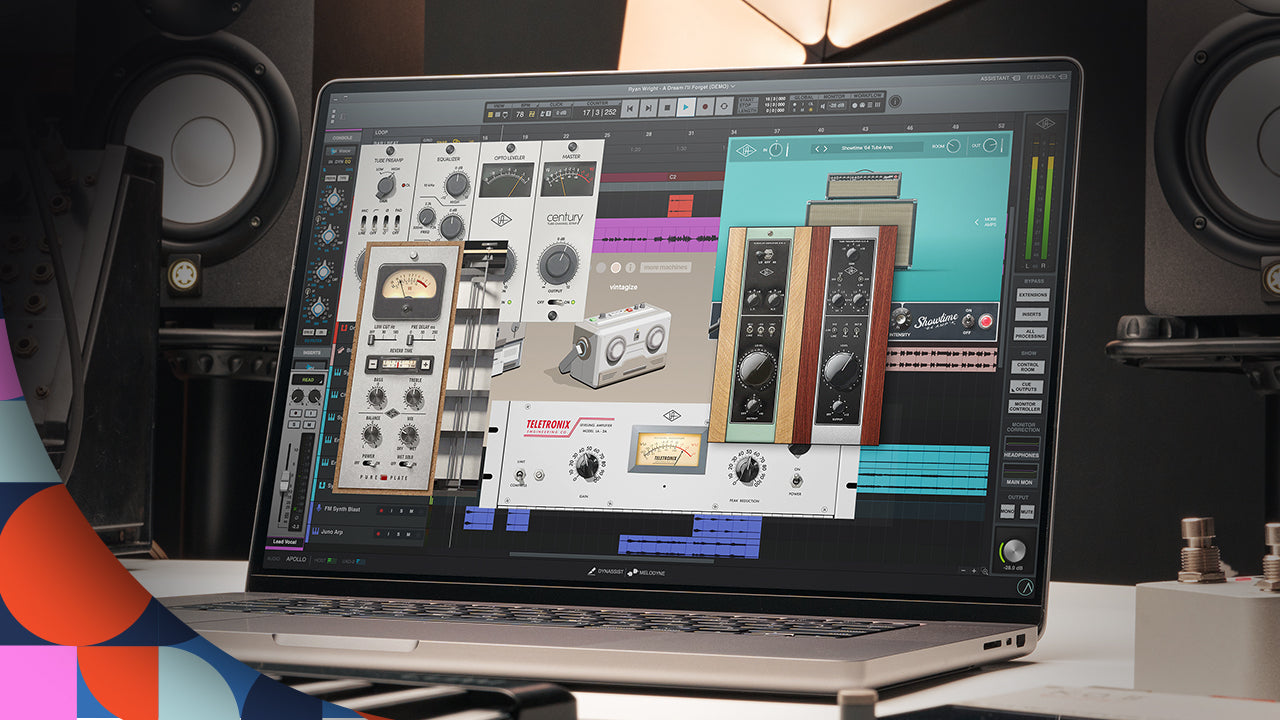The height and width of the screenshot is (720, 1280).
Task: Toggle the loop cycle transport button
Action: click(724, 107)
